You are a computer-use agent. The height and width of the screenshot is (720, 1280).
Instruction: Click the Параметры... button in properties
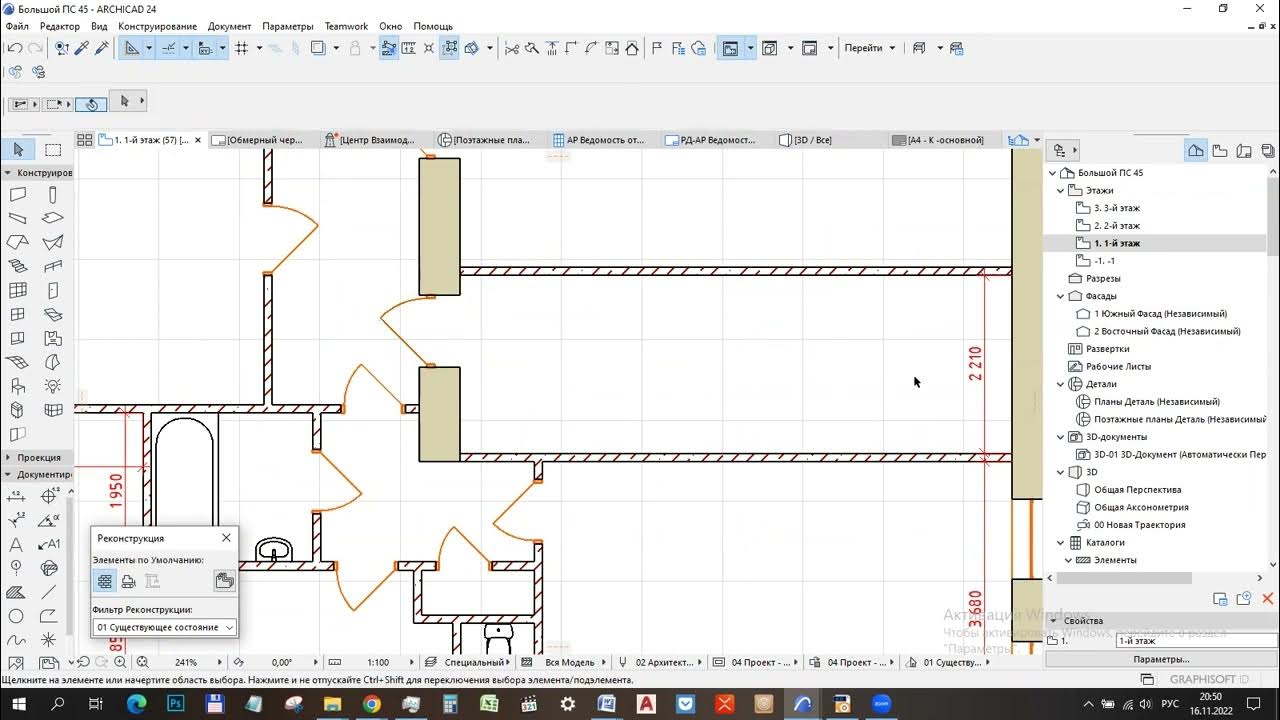(x=1161, y=659)
